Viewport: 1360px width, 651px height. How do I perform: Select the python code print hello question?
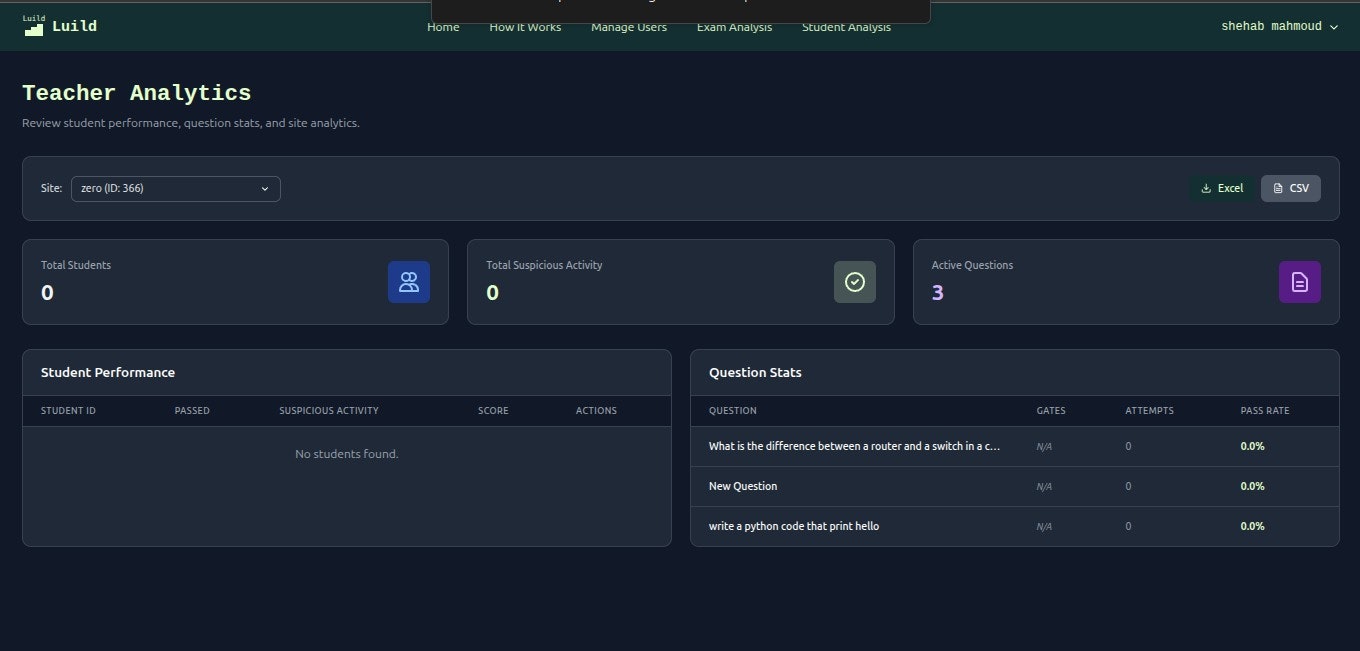click(1015, 526)
